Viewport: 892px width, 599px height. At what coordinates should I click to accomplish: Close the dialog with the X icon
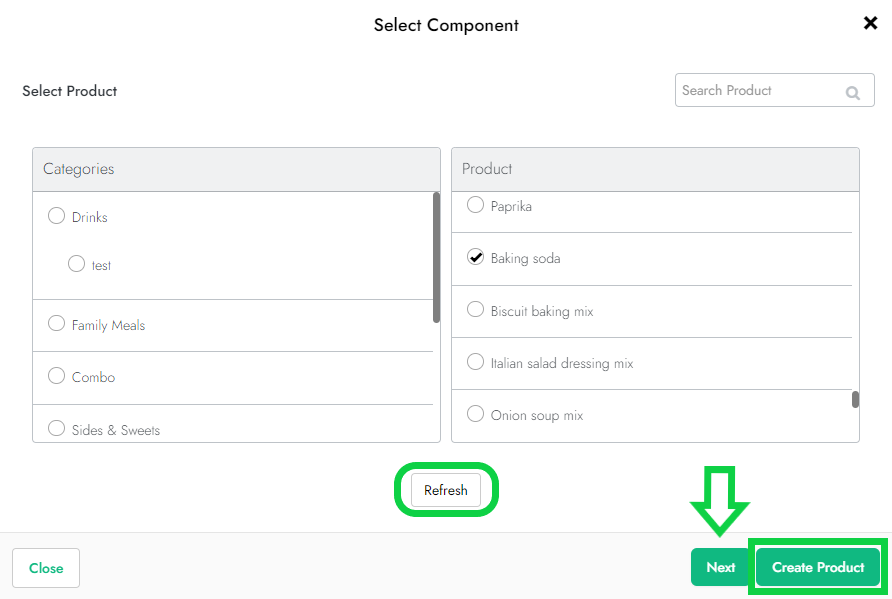tap(870, 23)
